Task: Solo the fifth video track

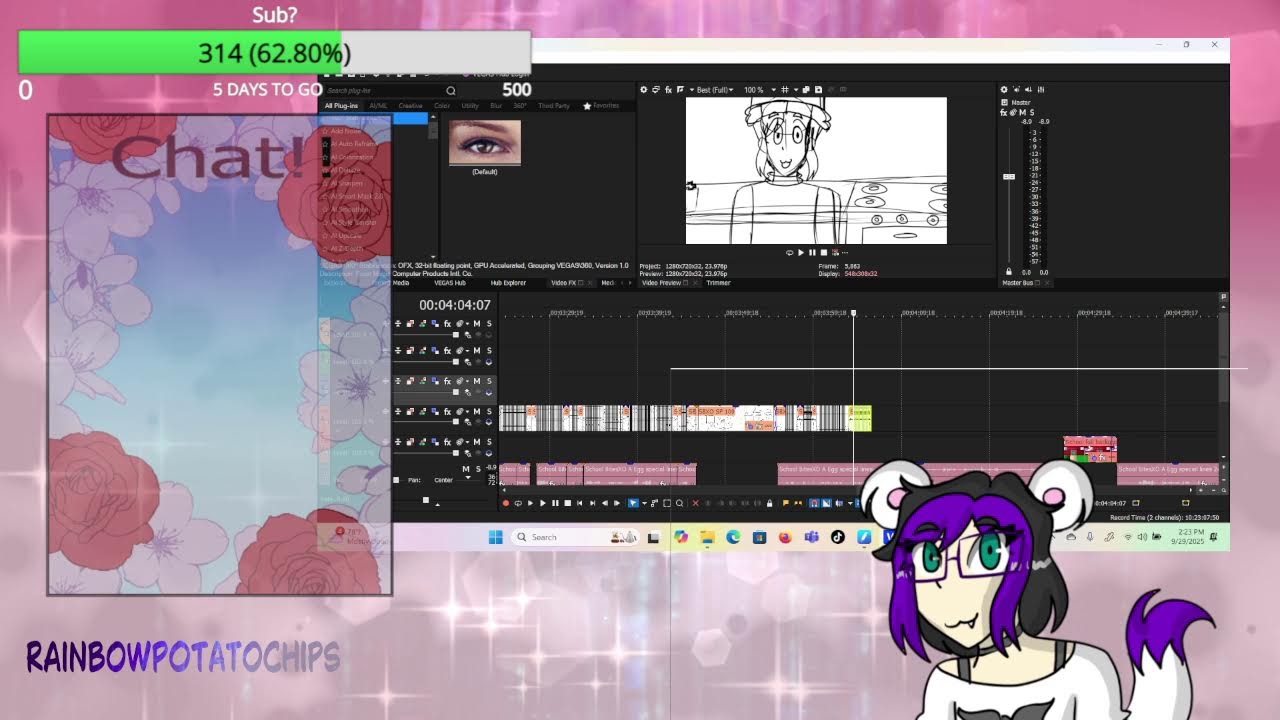Action: tap(489, 442)
